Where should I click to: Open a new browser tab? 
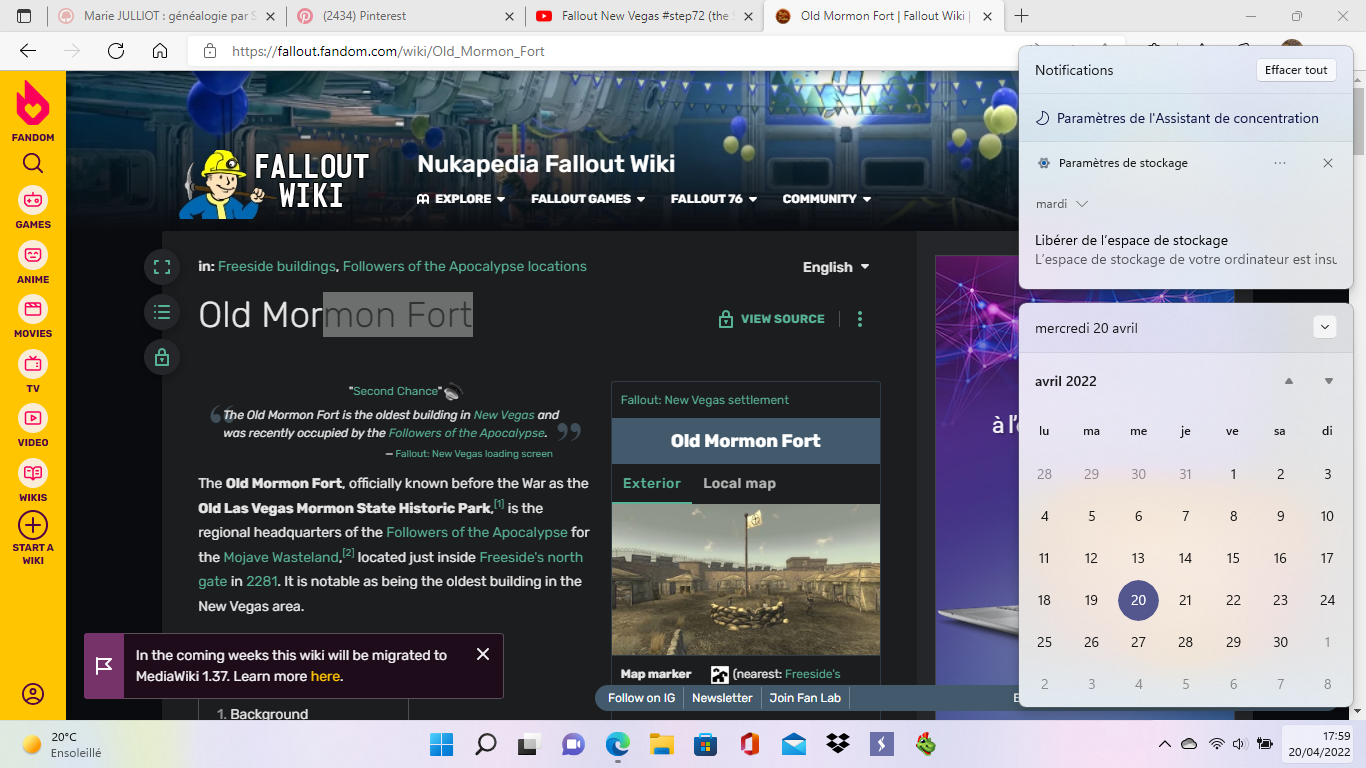pyautogui.click(x=1021, y=16)
